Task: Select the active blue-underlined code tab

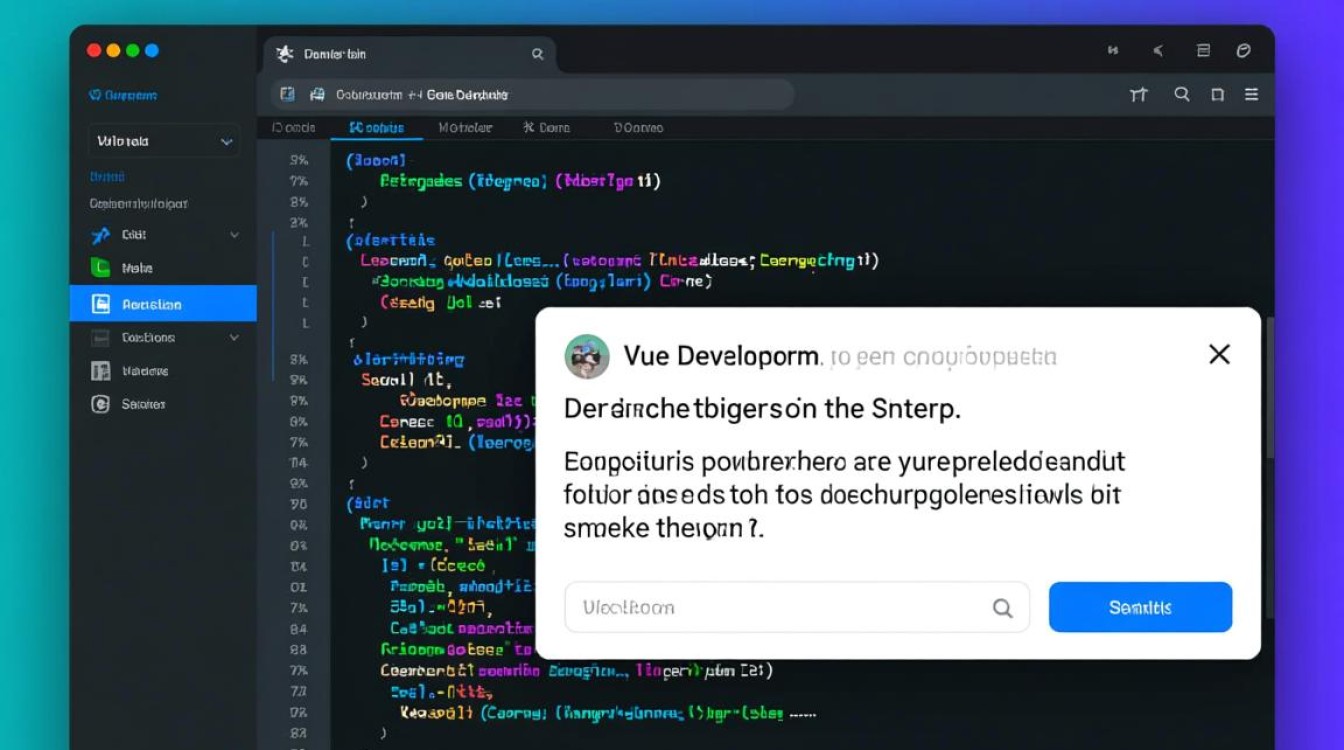Action: 376,128
